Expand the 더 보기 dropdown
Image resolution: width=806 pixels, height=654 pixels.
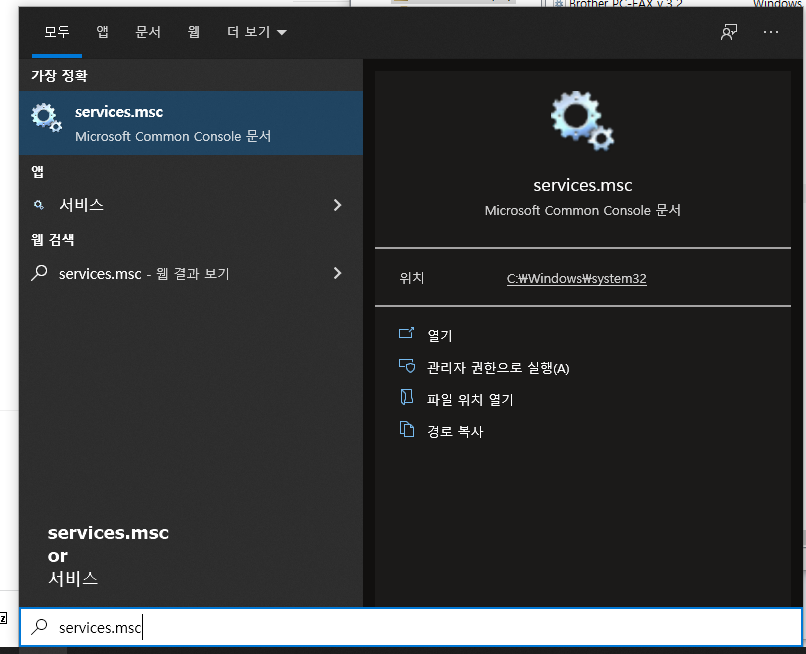[257, 32]
